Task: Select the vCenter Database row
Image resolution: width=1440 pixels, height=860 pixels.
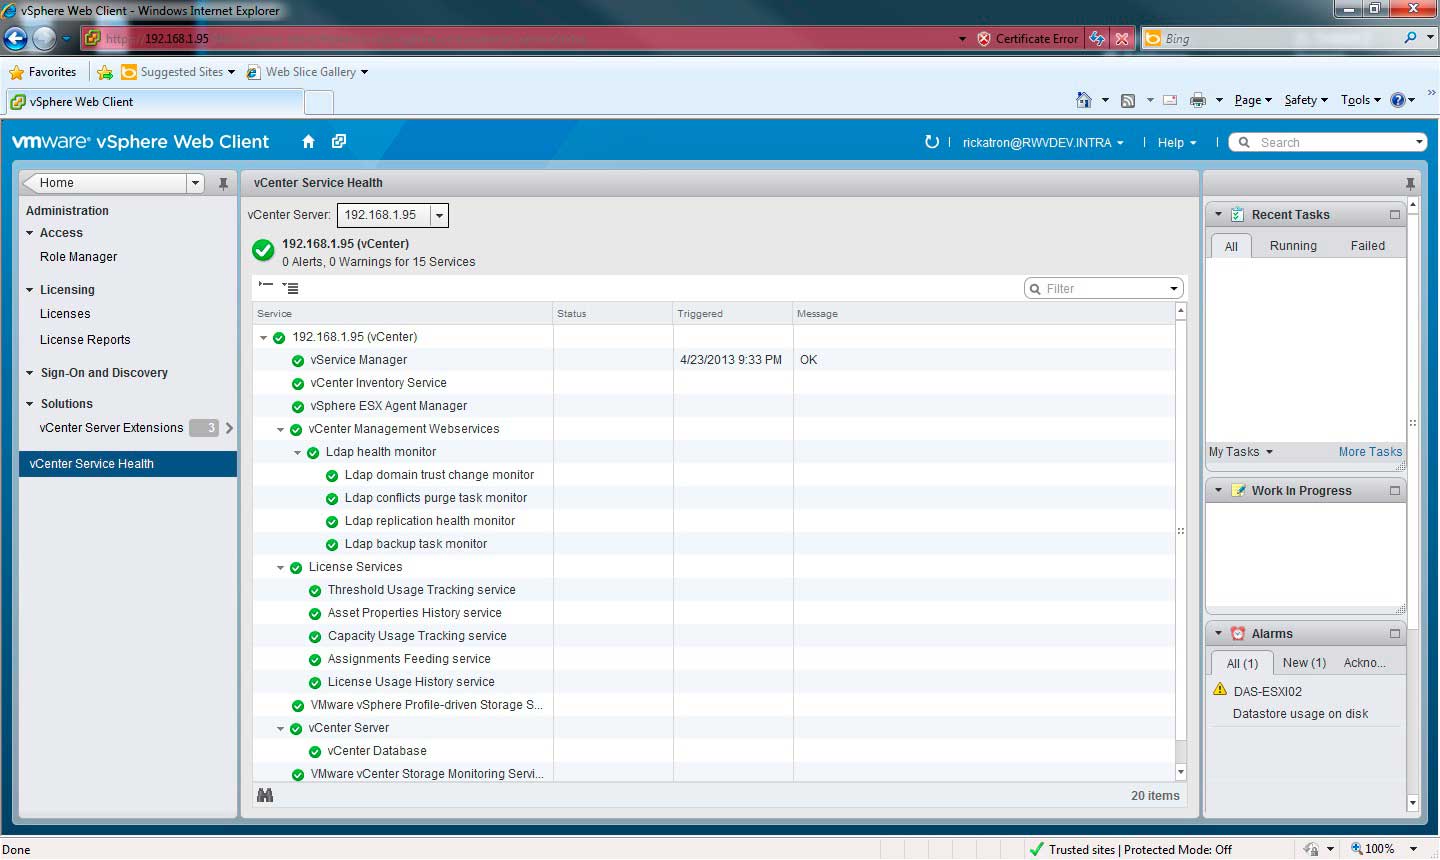Action: click(714, 751)
